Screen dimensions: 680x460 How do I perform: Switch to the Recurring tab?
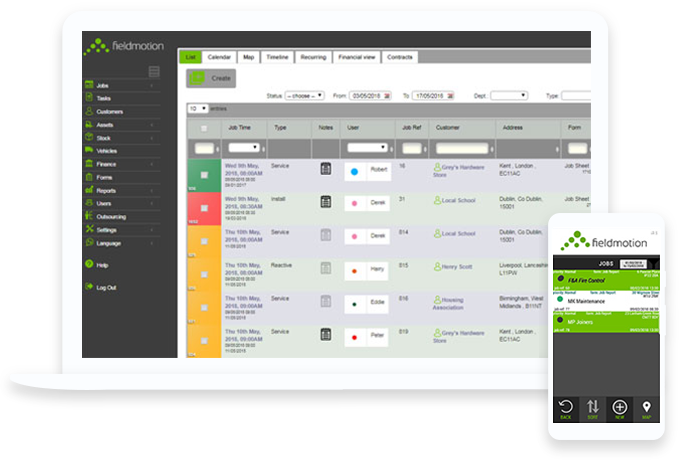[x=313, y=57]
